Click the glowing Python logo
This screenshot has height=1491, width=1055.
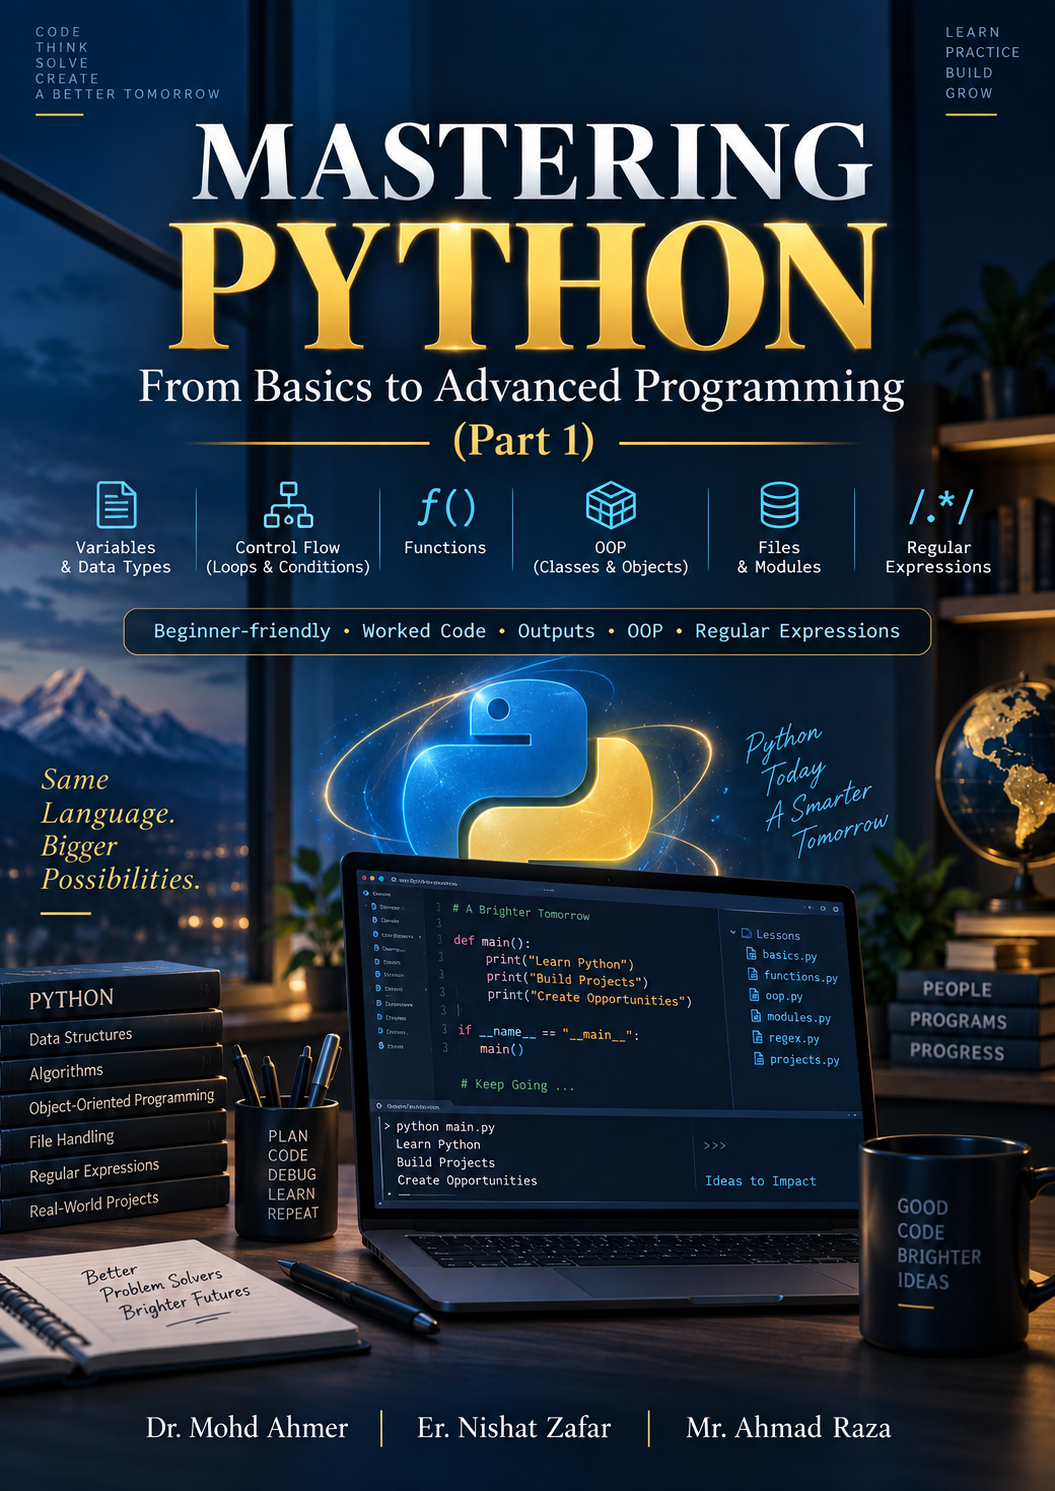click(527, 768)
